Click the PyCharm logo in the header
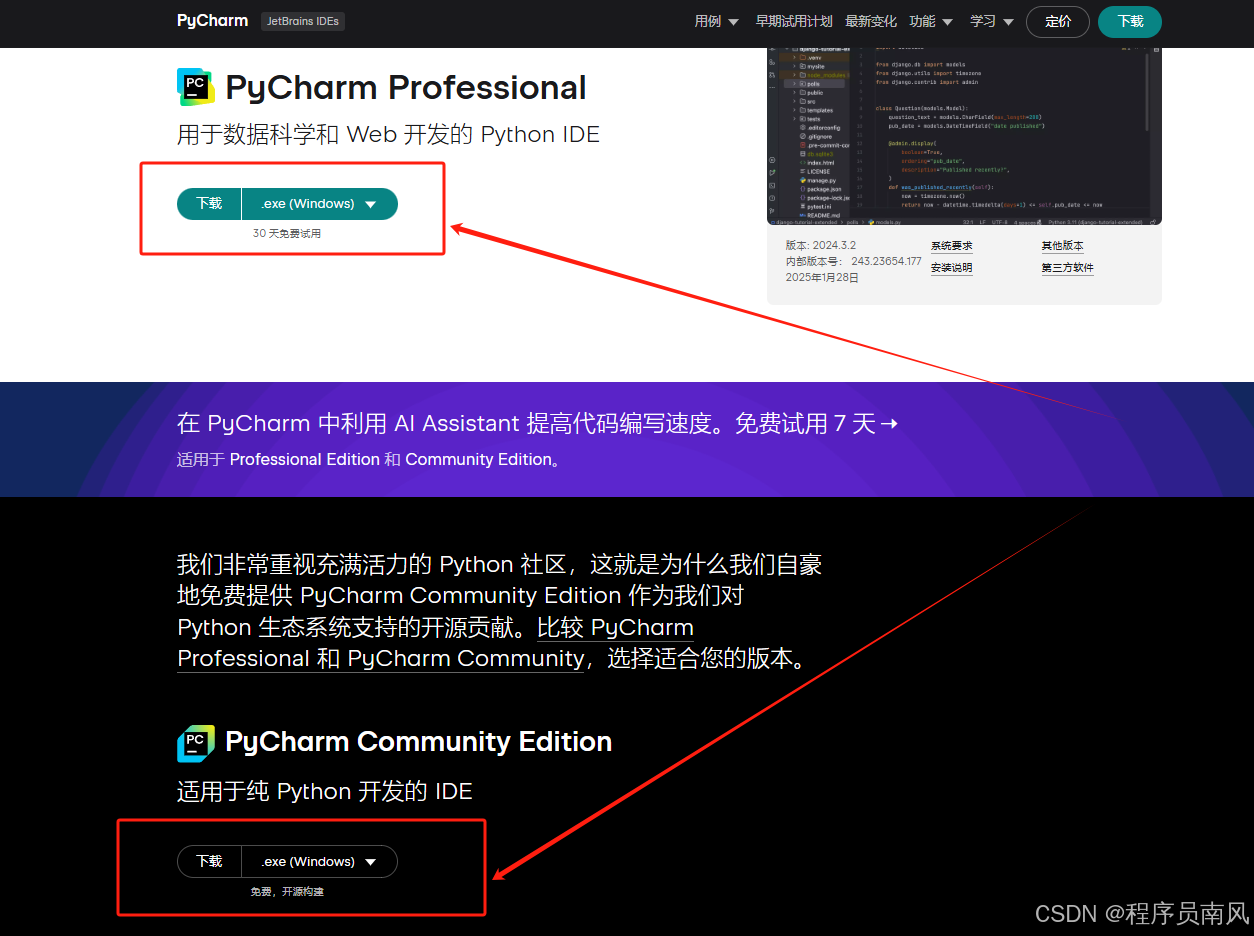Image resolution: width=1254 pixels, height=936 pixels. click(212, 21)
